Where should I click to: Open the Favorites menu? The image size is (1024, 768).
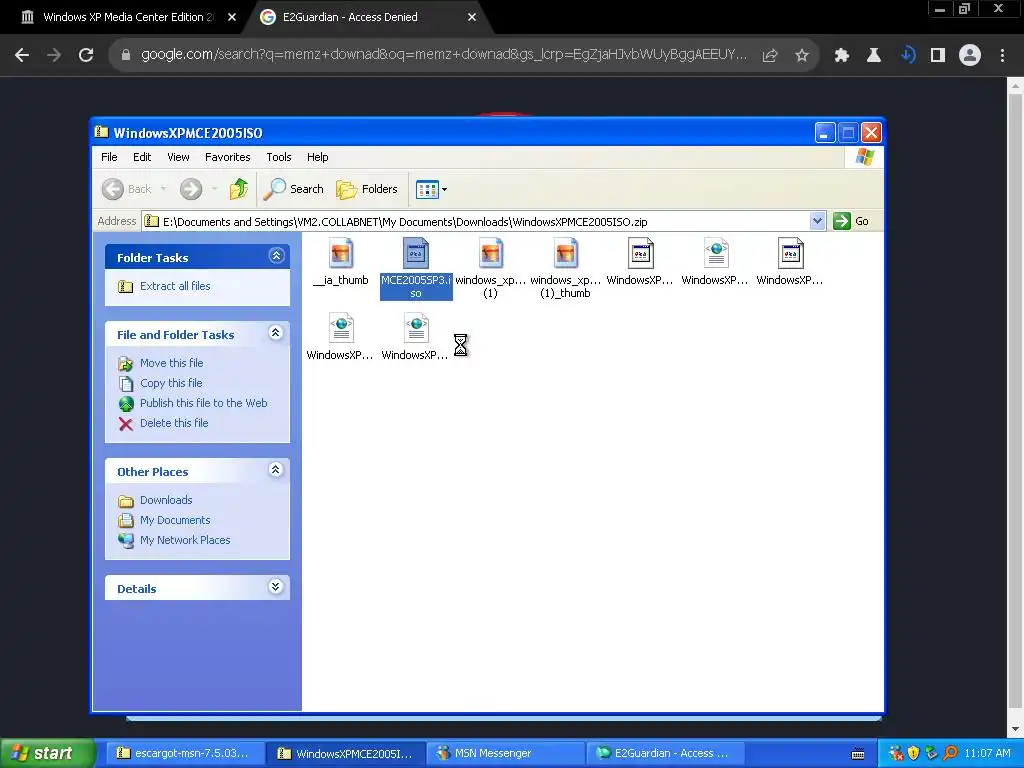coord(227,157)
